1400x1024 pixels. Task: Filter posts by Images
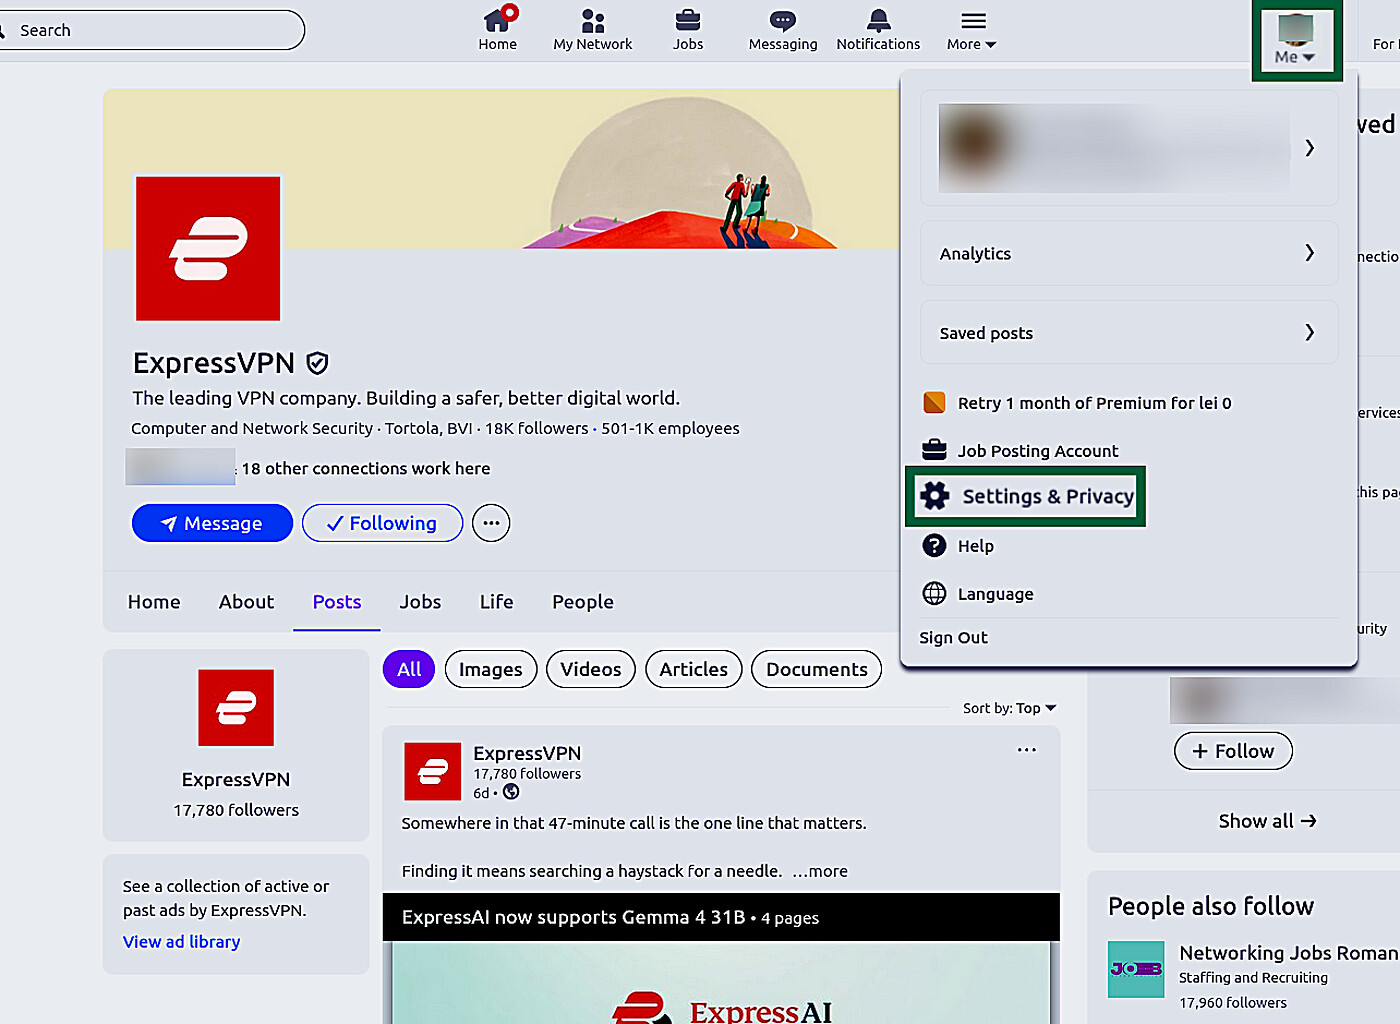[x=491, y=669]
